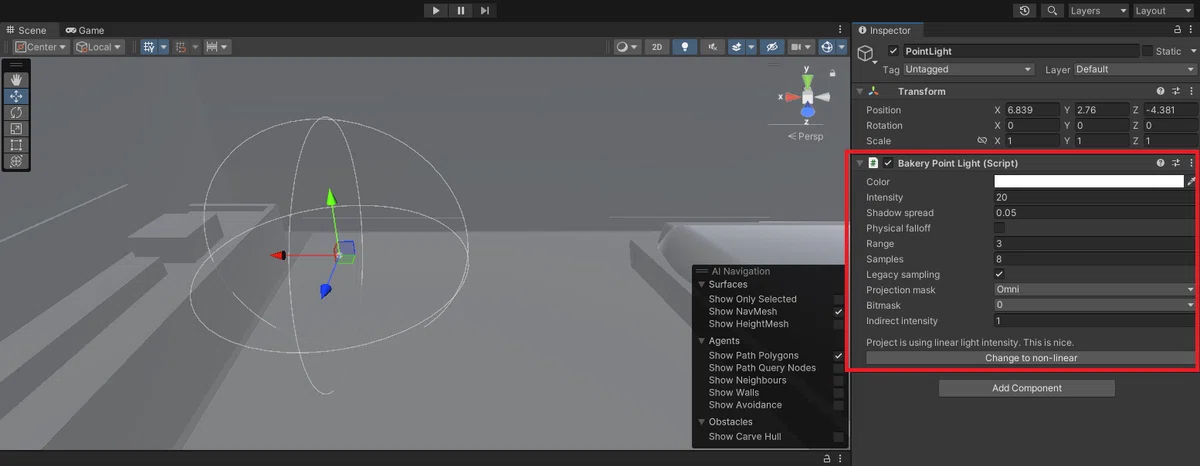The image size is (1200, 466).
Task: Lock the Inspector panel
Action: click(x=1176, y=30)
